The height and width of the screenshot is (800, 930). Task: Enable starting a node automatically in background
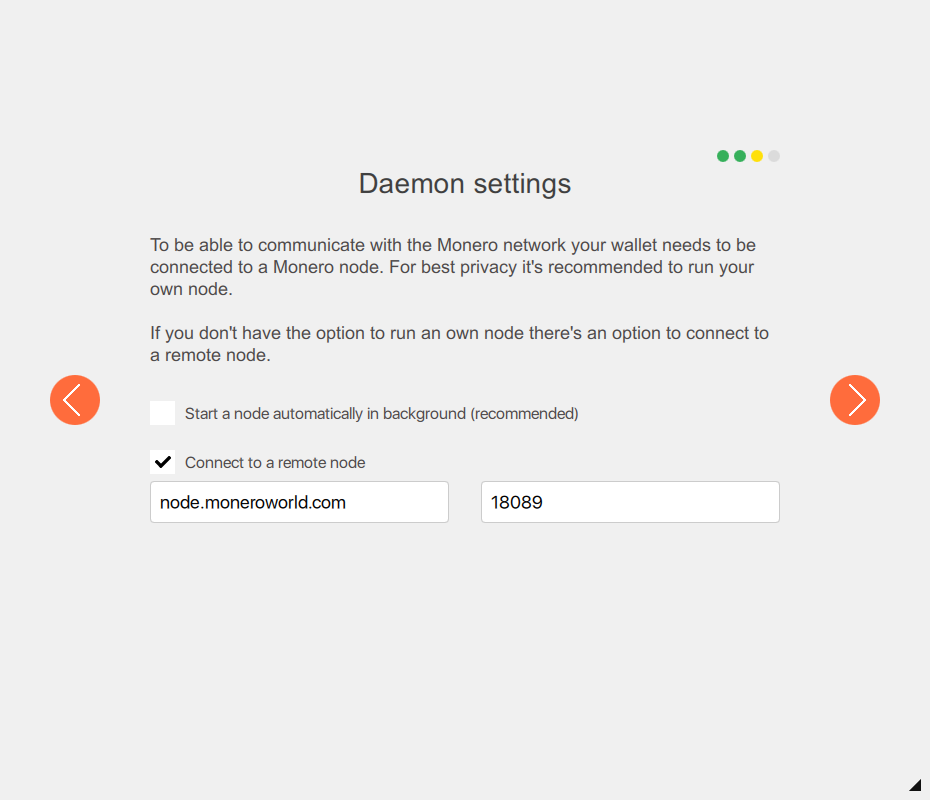pos(162,413)
